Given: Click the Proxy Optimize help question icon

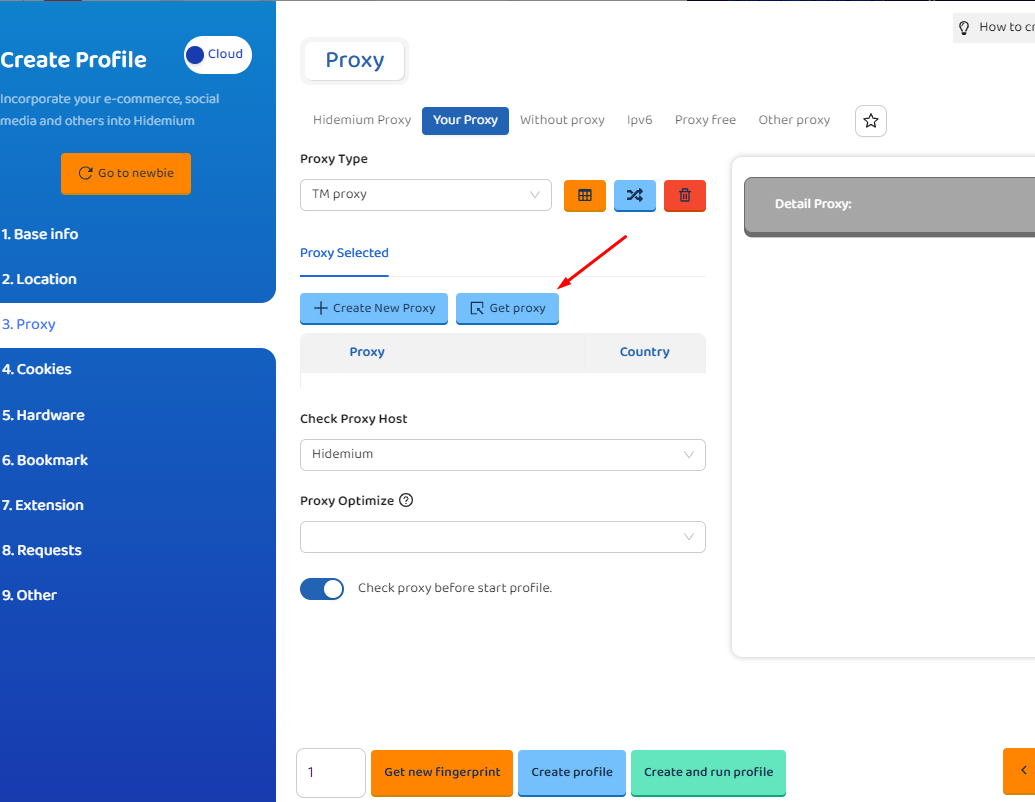Looking at the screenshot, I should pos(406,501).
